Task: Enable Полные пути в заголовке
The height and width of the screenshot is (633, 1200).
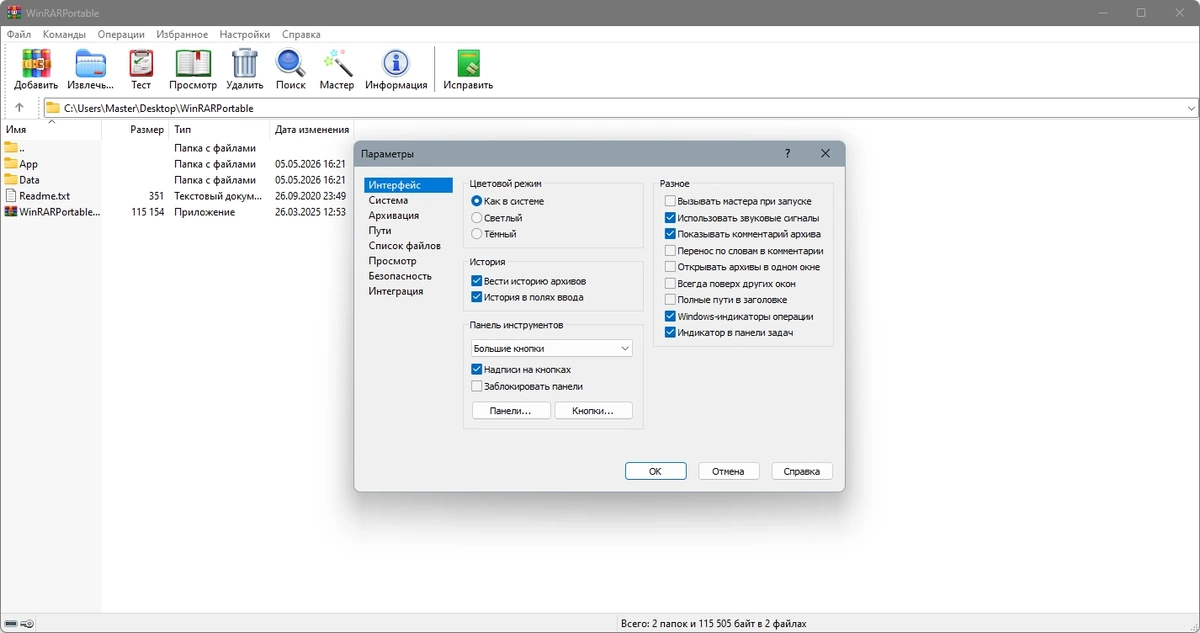Action: pos(670,300)
